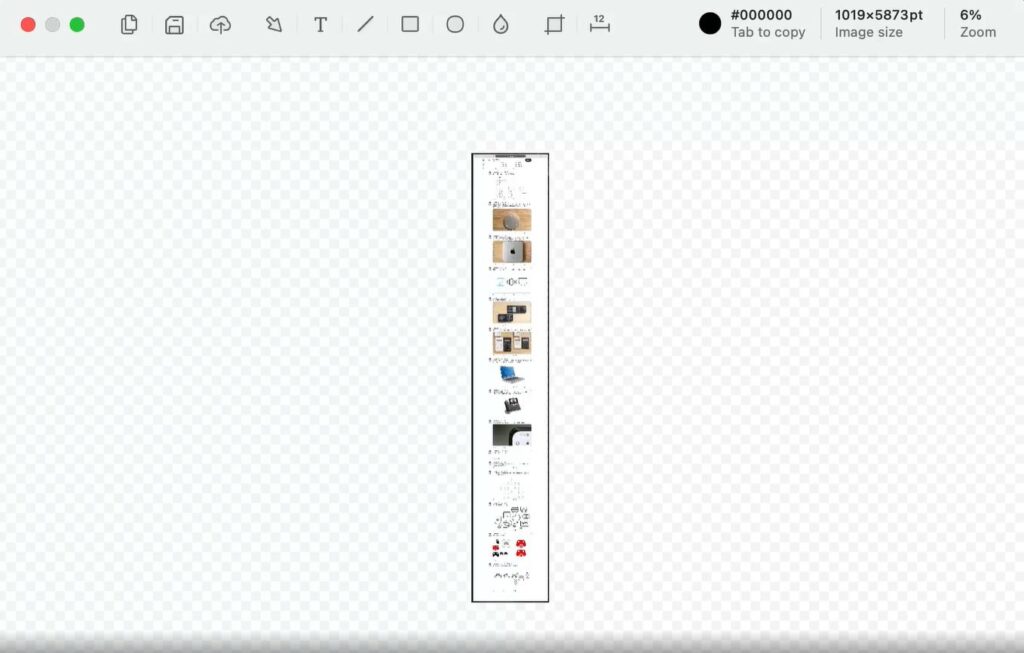Image resolution: width=1024 pixels, height=653 pixels.
Task: Select the Ellipse shape tool
Action: tap(455, 24)
